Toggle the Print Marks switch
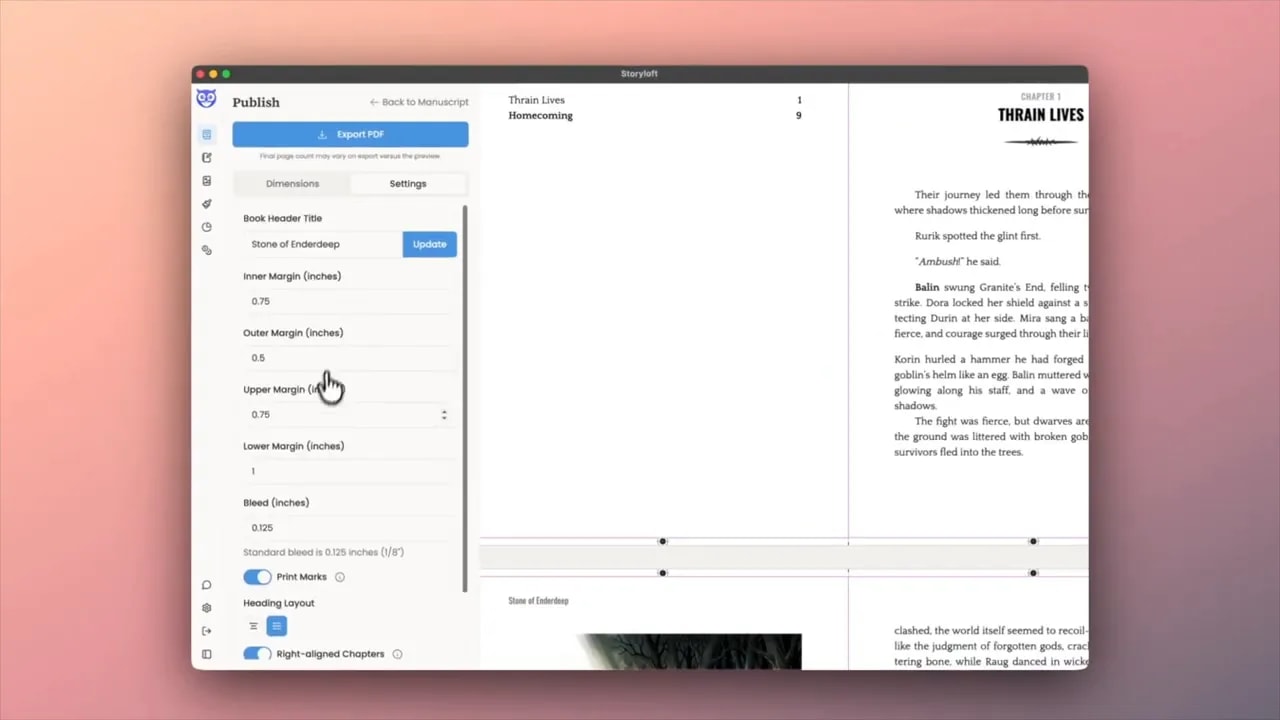This screenshot has width=1280, height=720. coord(257,577)
